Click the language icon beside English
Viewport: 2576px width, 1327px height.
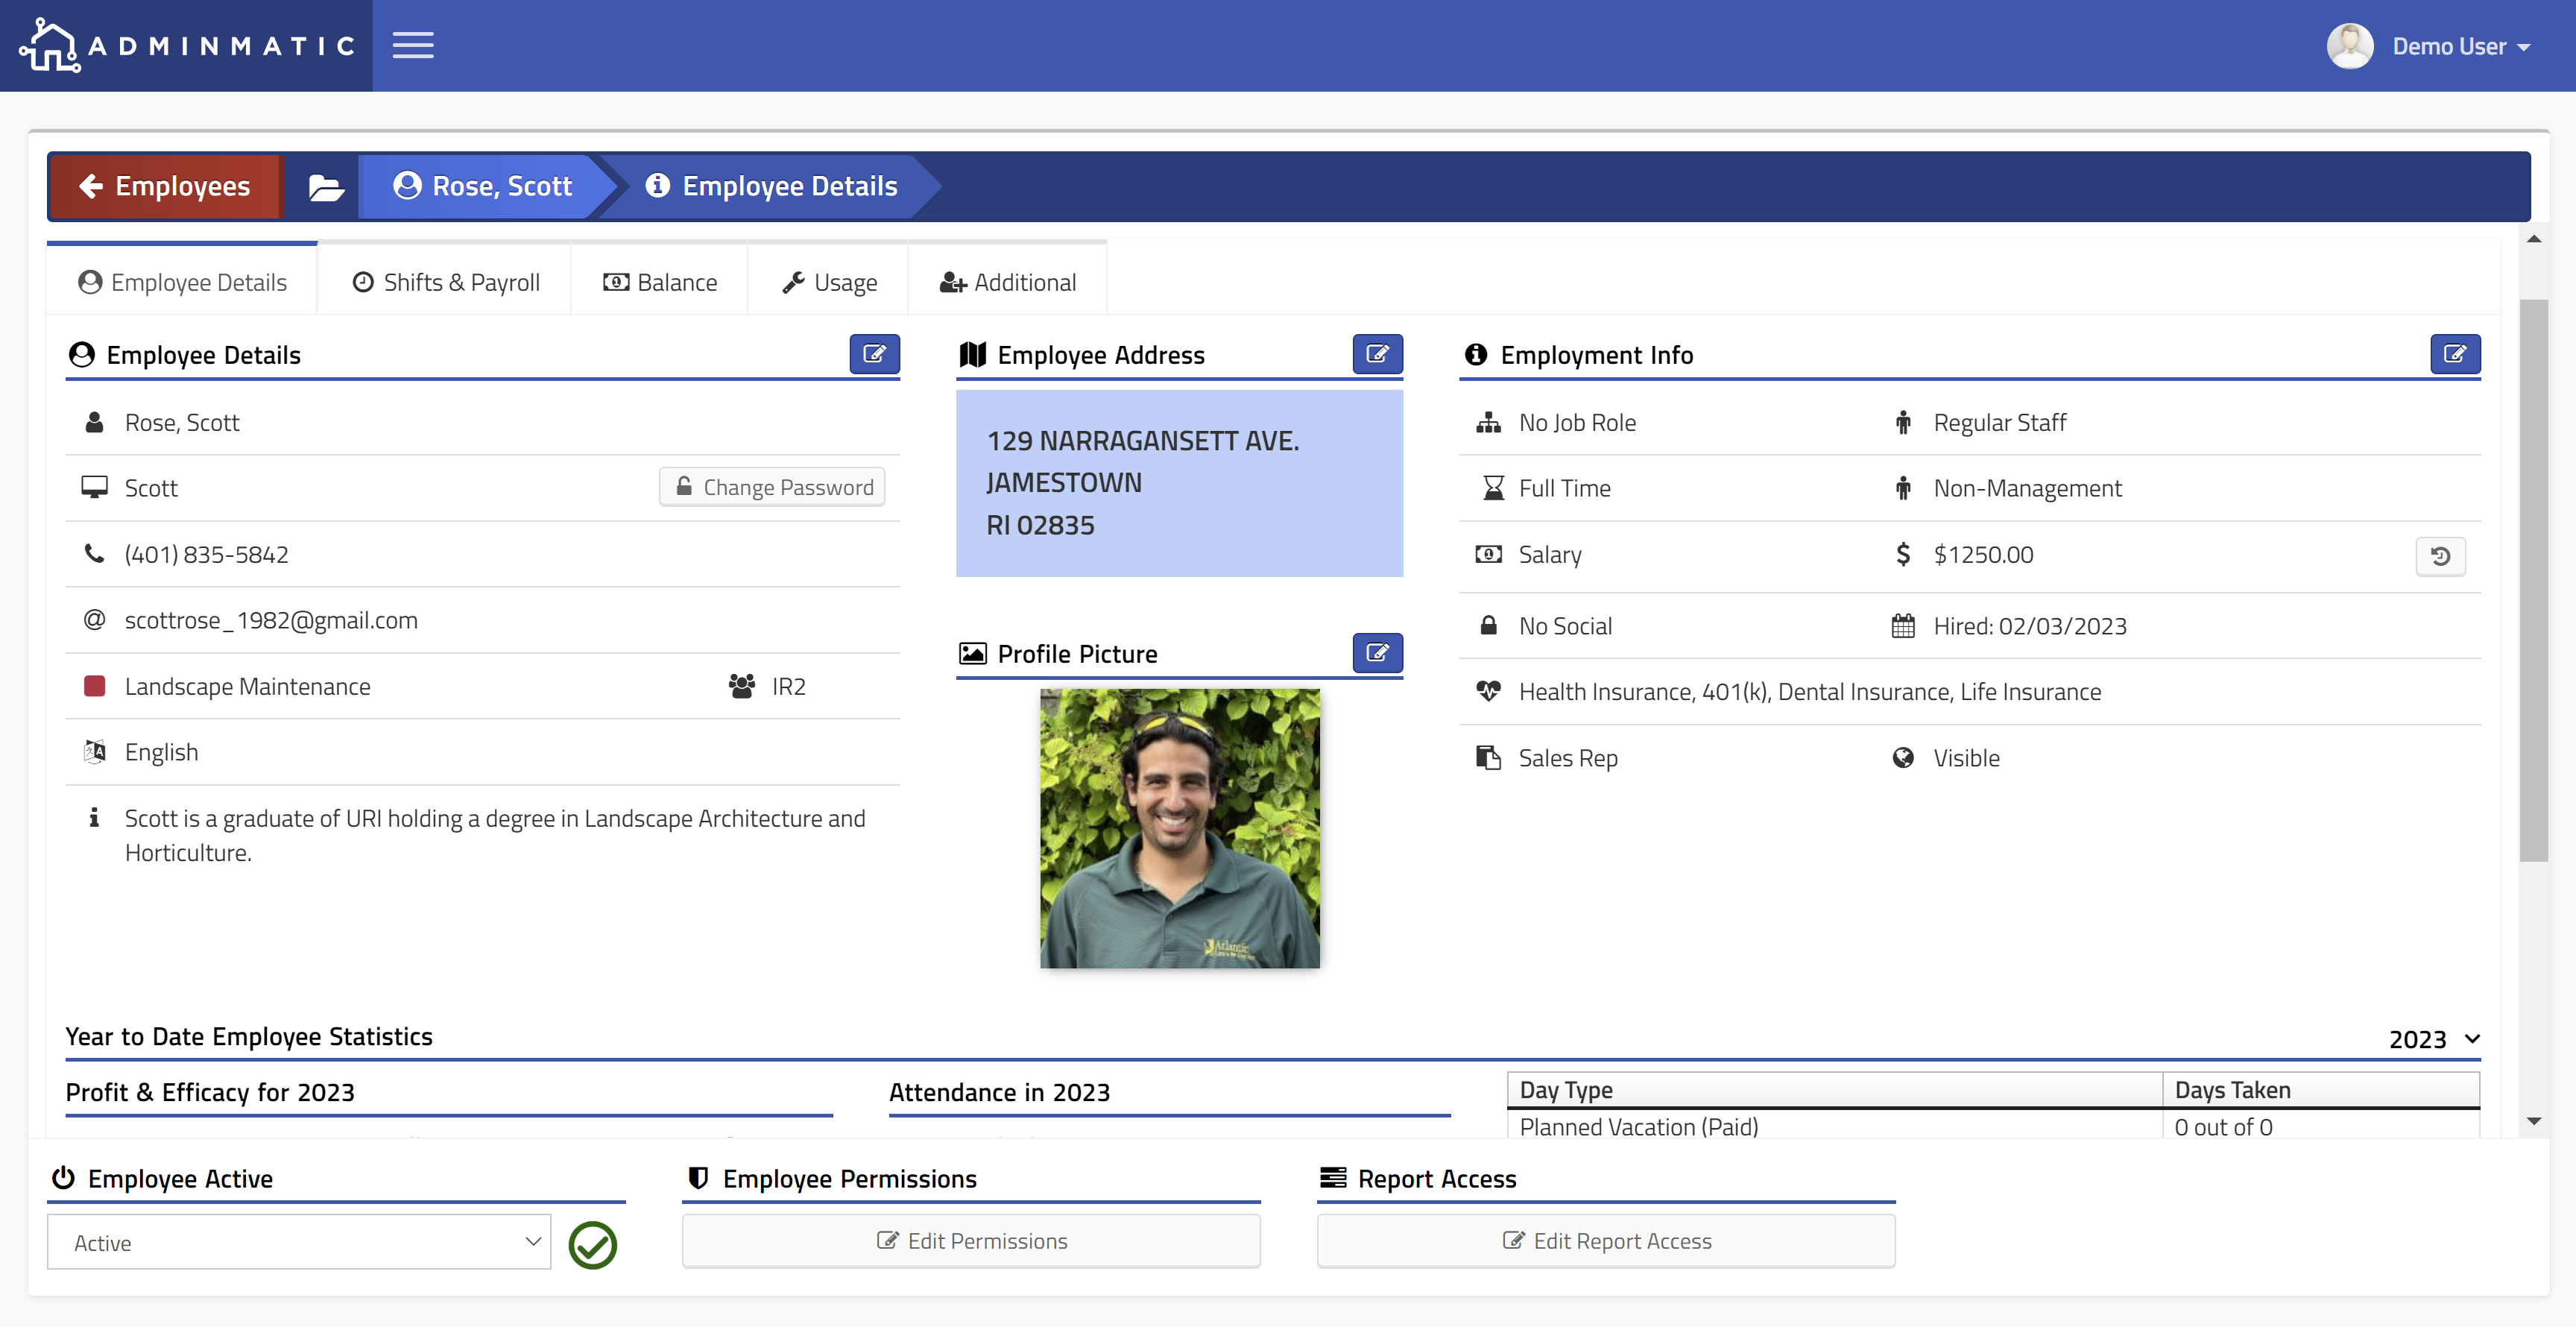point(94,752)
